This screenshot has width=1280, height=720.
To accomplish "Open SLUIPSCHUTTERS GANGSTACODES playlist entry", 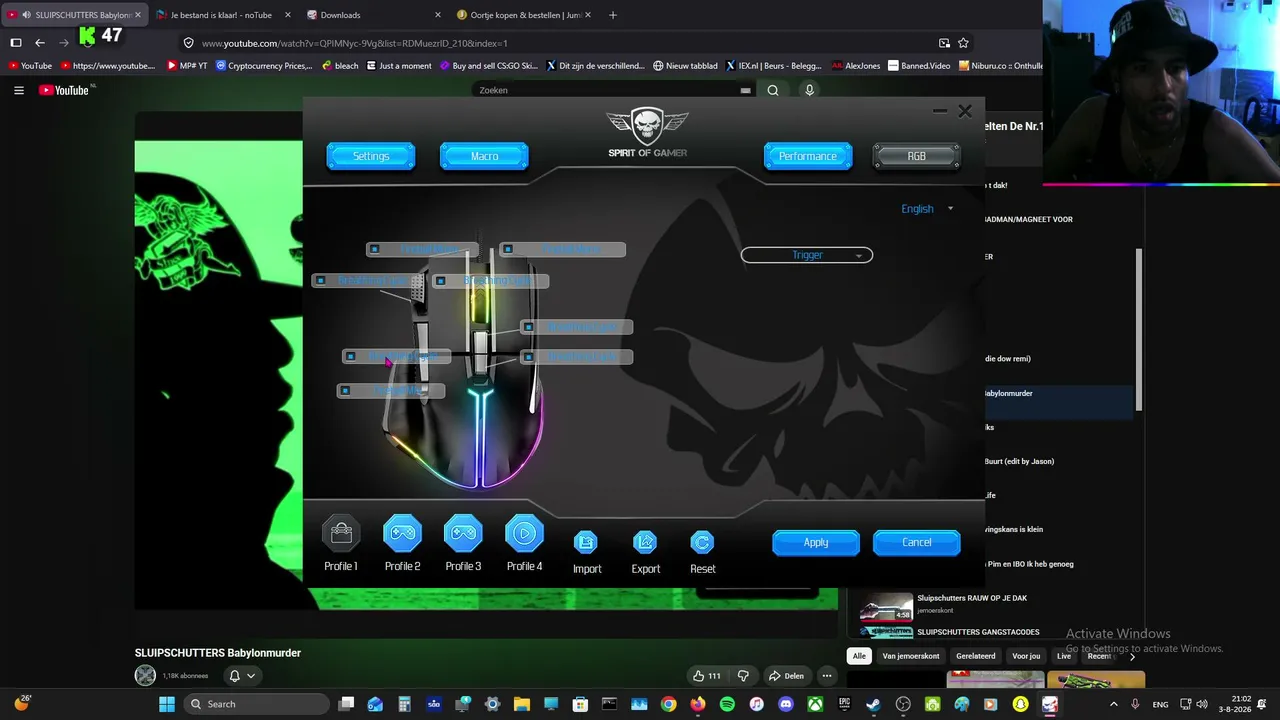I will (978, 632).
